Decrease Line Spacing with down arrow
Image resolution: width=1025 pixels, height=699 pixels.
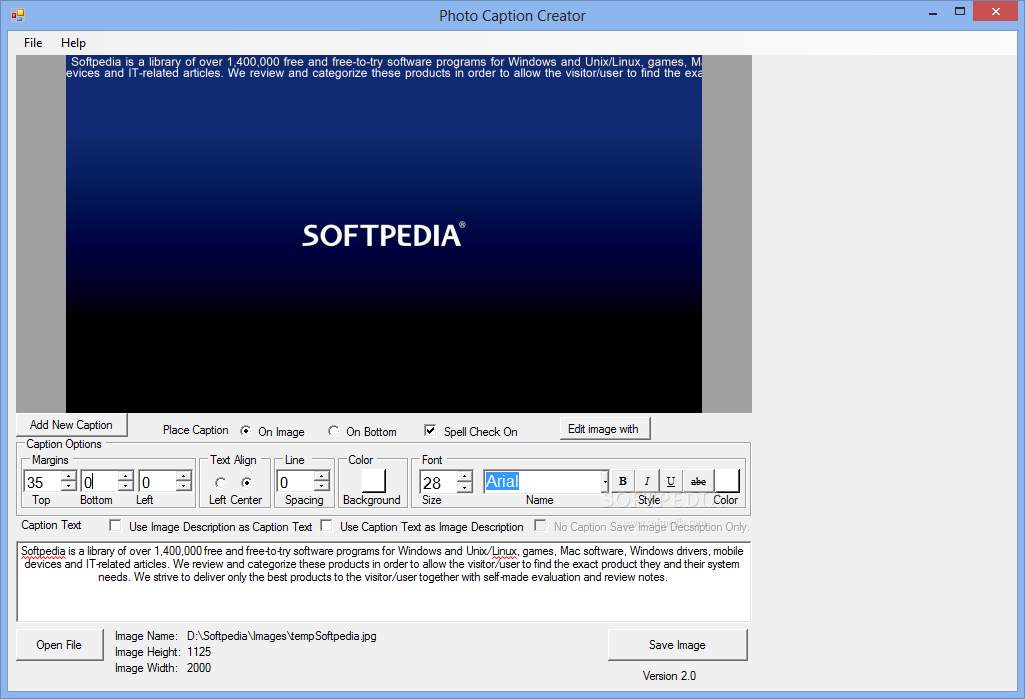coord(322,486)
